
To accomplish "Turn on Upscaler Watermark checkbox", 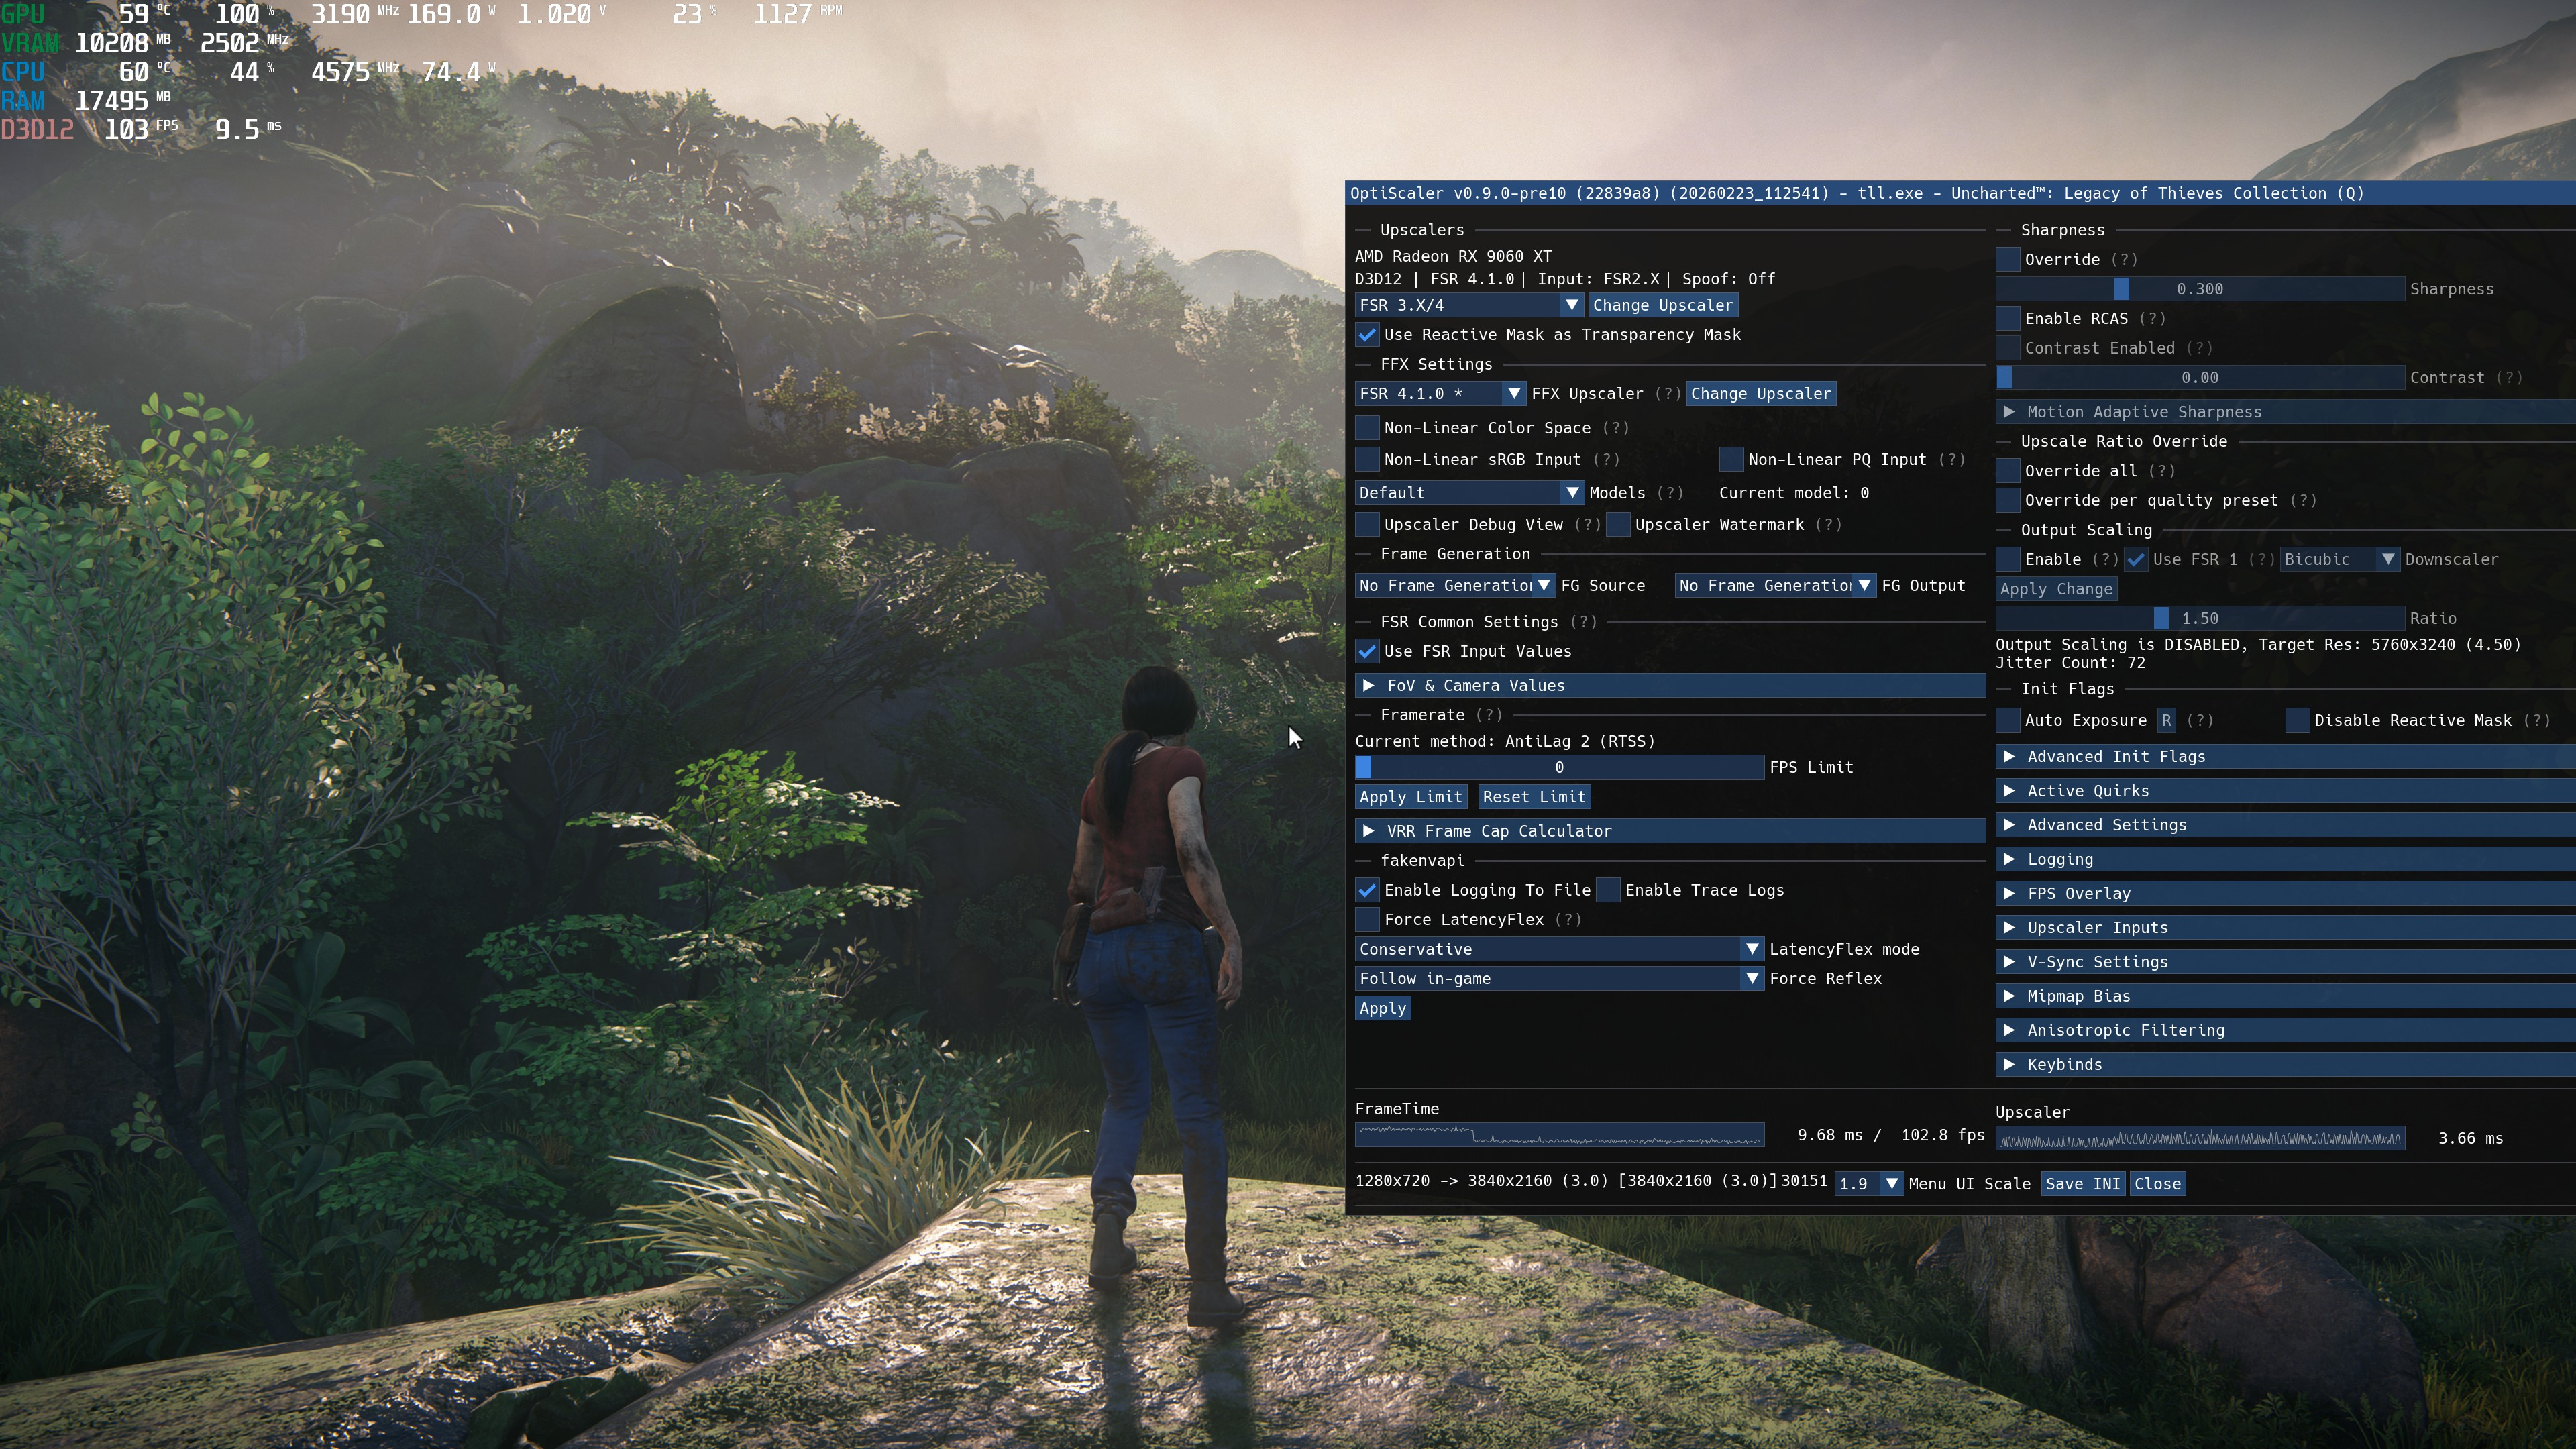I will (x=1618, y=525).
